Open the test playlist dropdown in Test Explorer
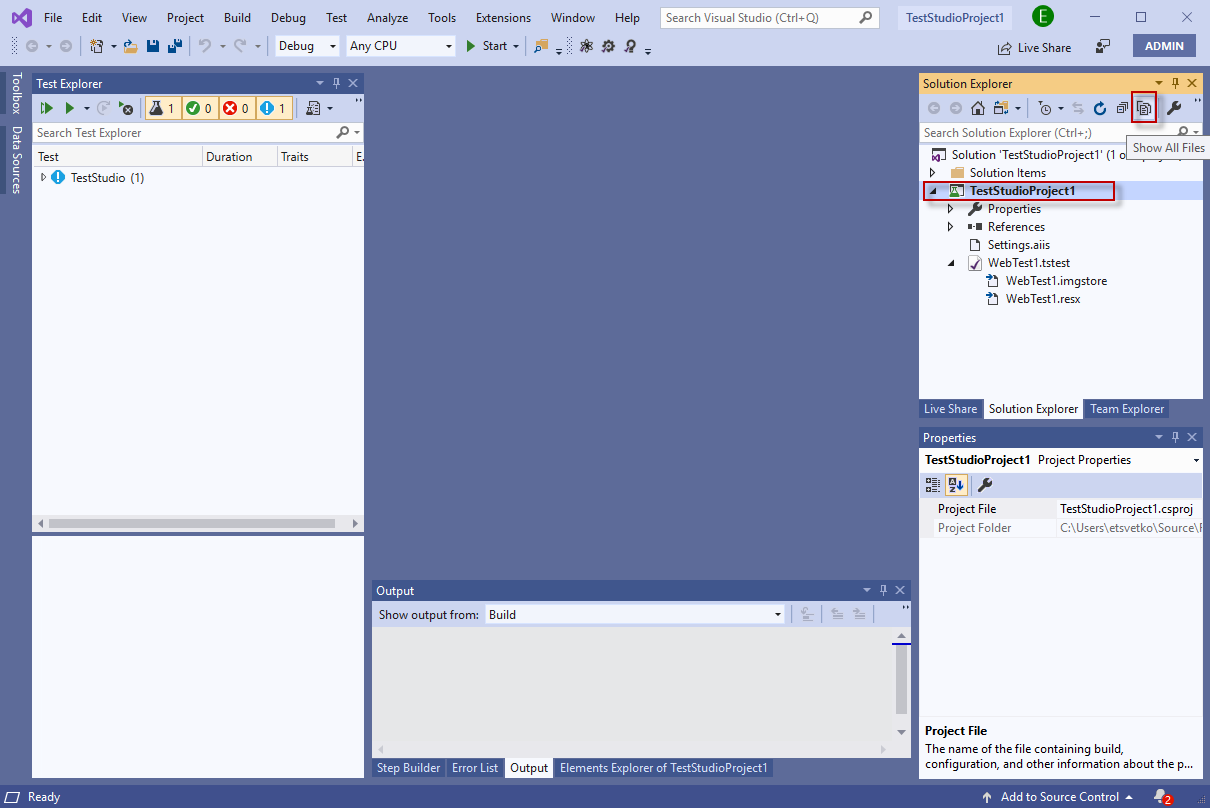Screen dimensions: 1210x808 pos(320,108)
